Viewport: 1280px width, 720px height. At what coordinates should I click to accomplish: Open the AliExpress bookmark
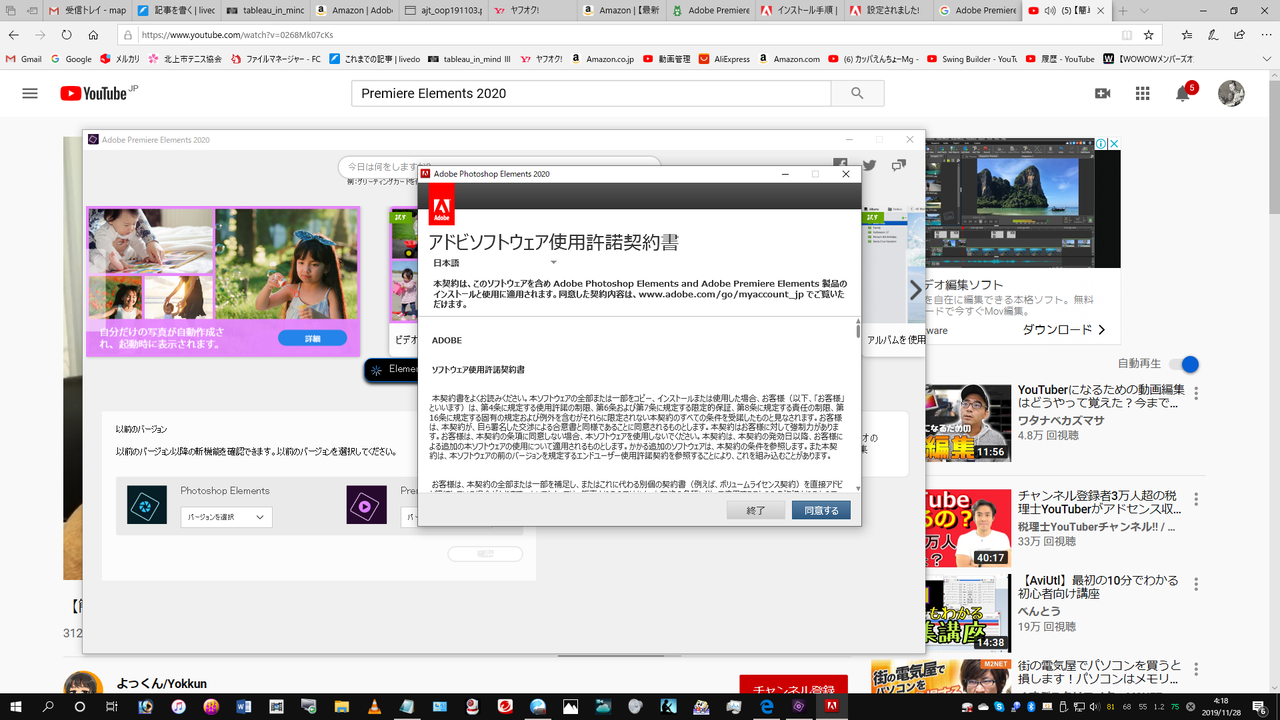pos(725,59)
